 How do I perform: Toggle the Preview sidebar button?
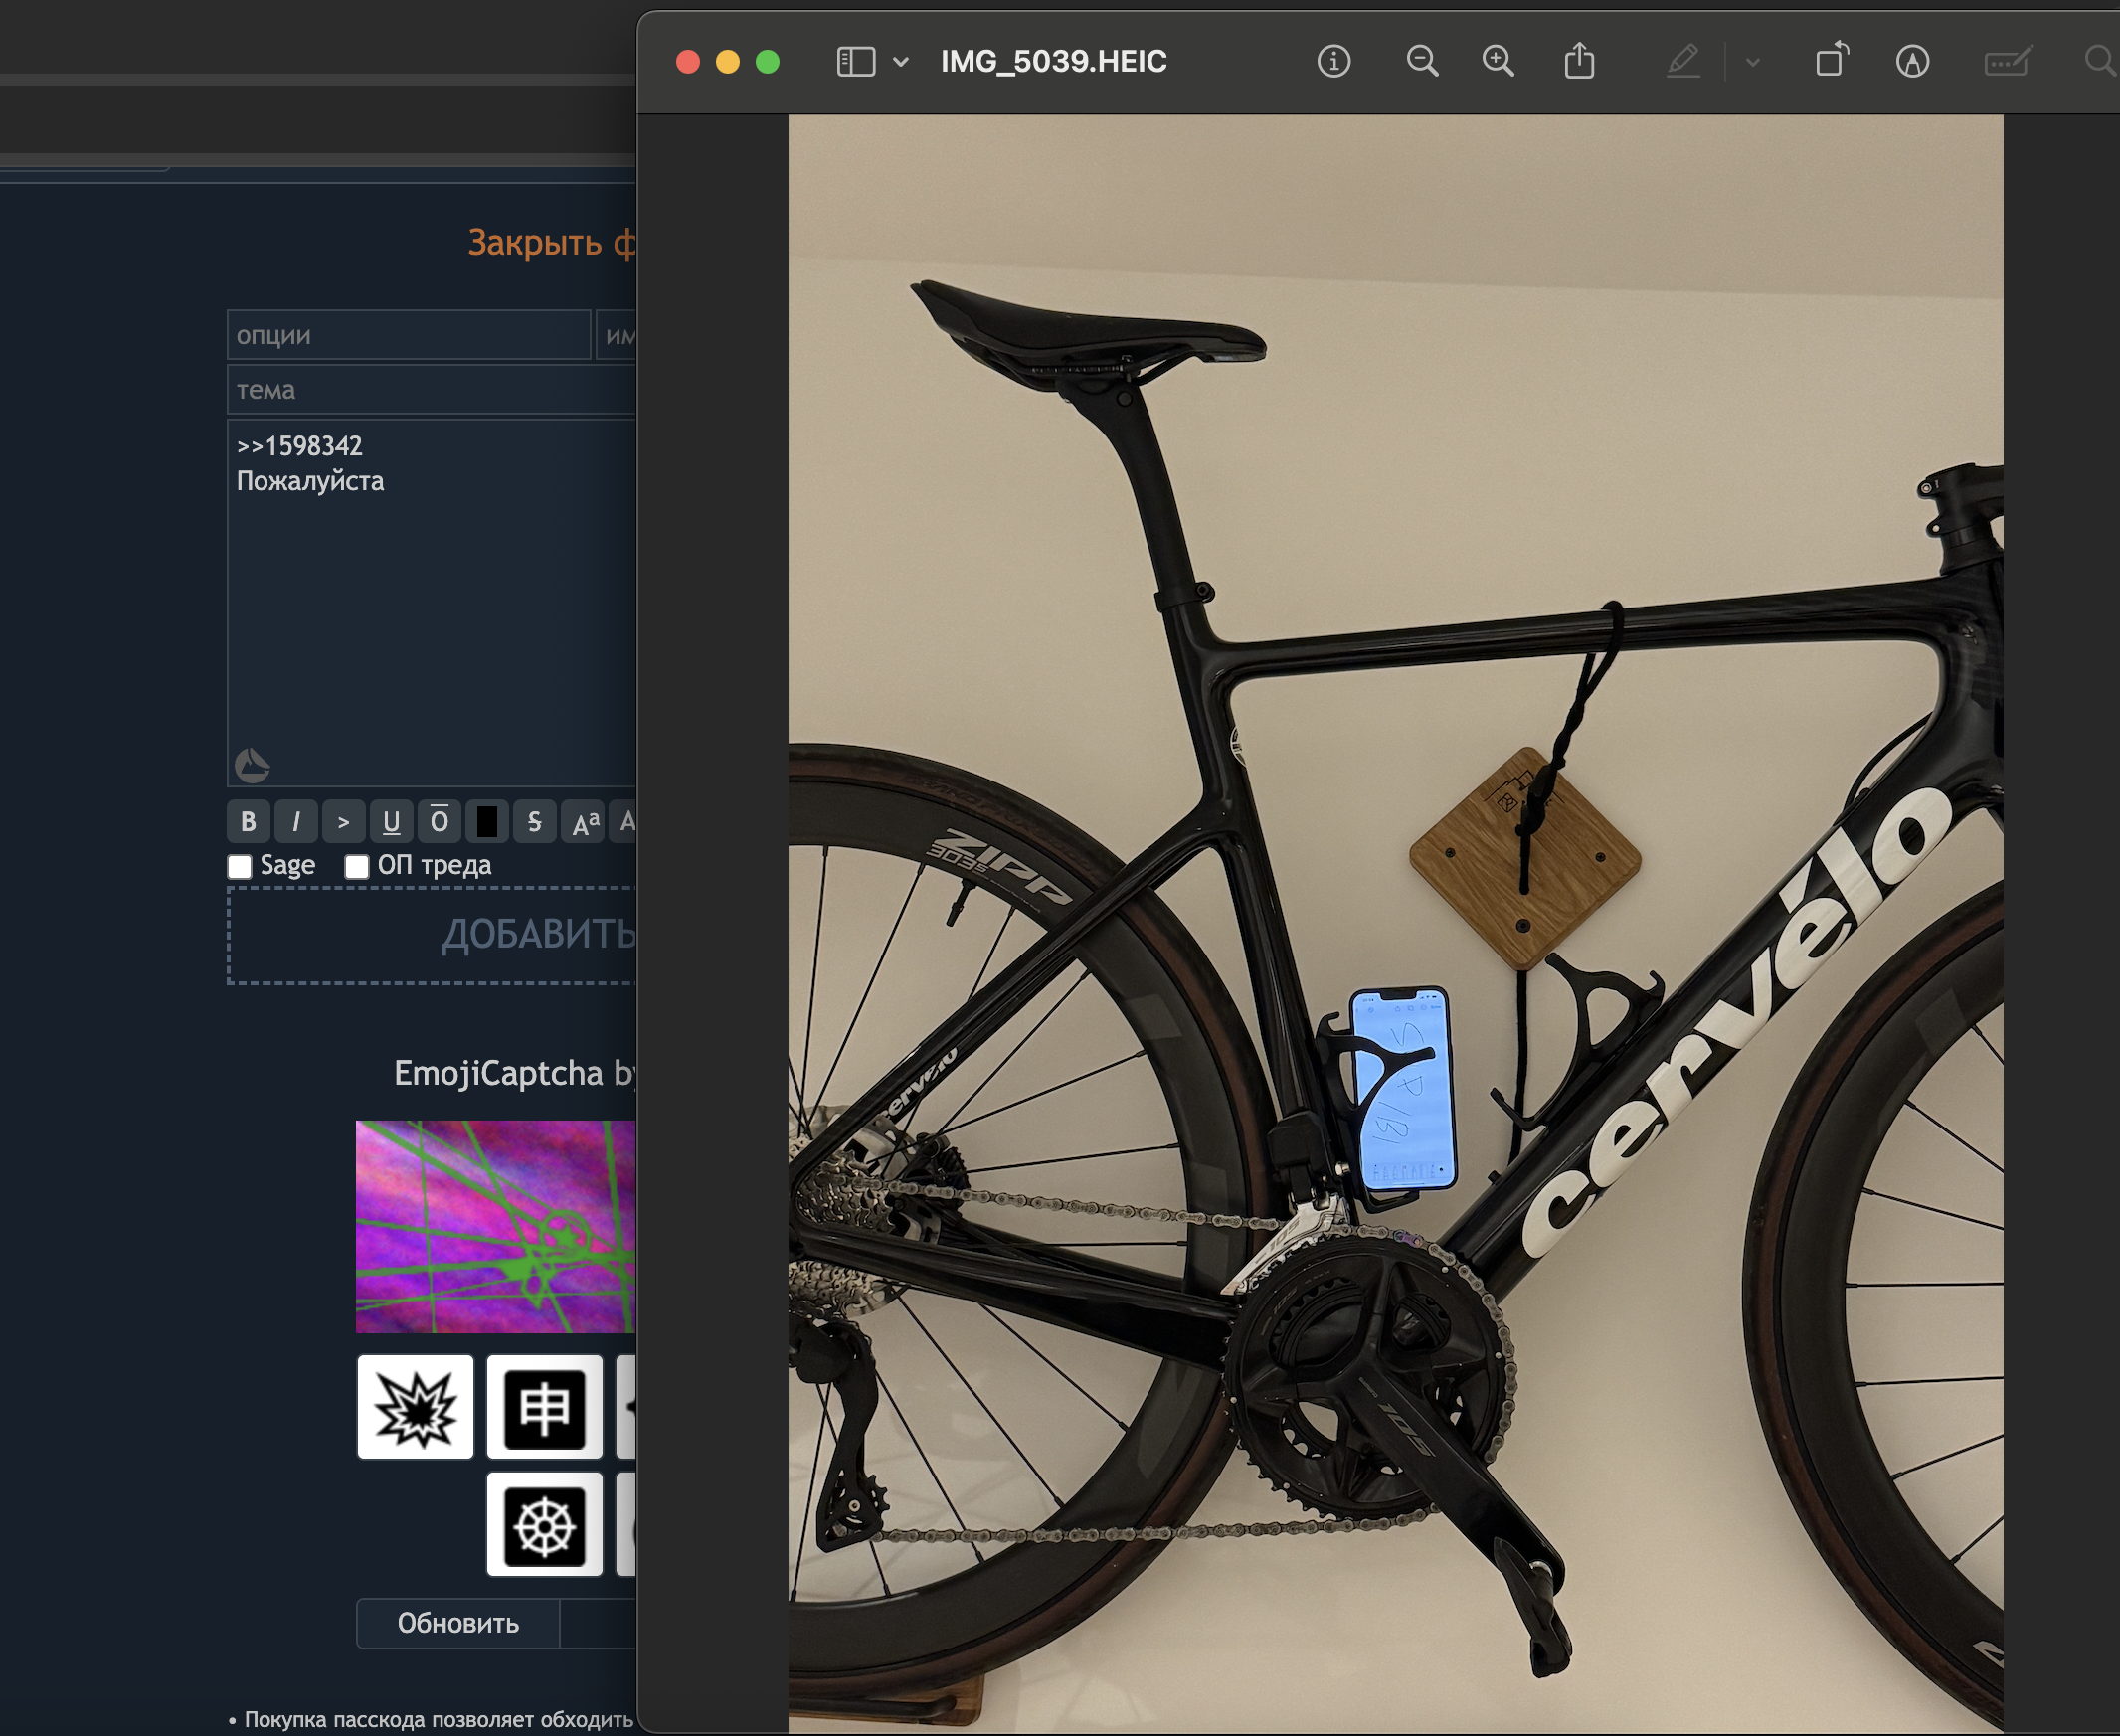[x=855, y=62]
